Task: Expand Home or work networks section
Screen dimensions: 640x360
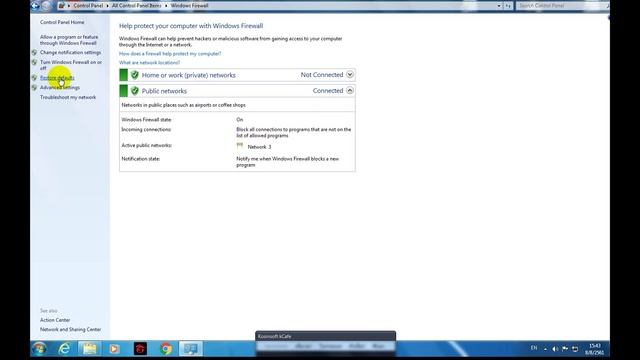Action: click(x=350, y=74)
